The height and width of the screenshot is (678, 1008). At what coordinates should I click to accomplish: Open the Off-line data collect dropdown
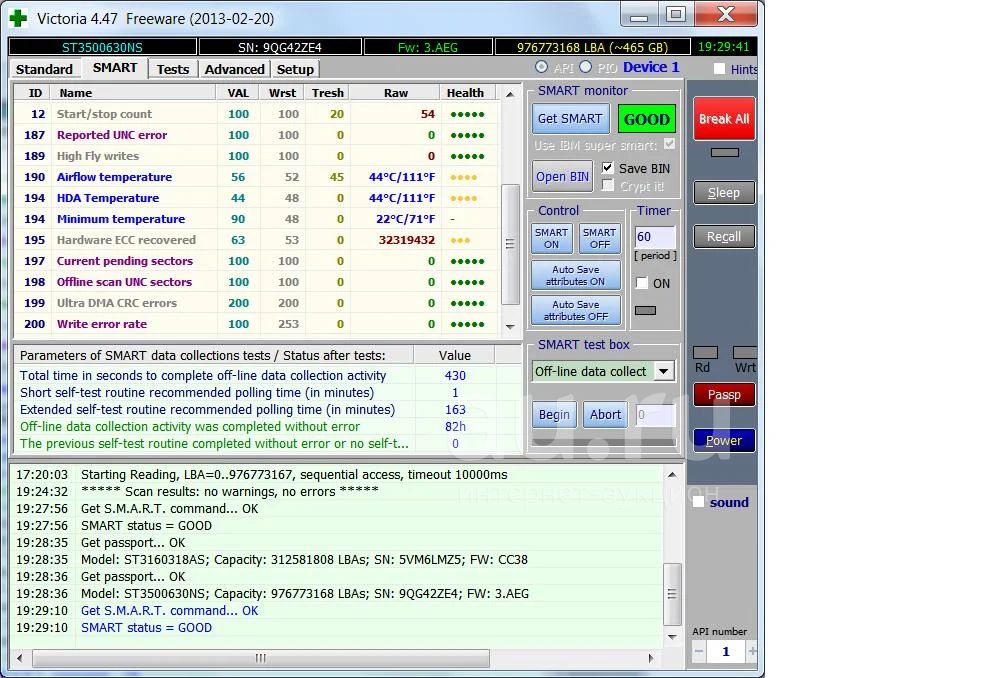point(663,371)
